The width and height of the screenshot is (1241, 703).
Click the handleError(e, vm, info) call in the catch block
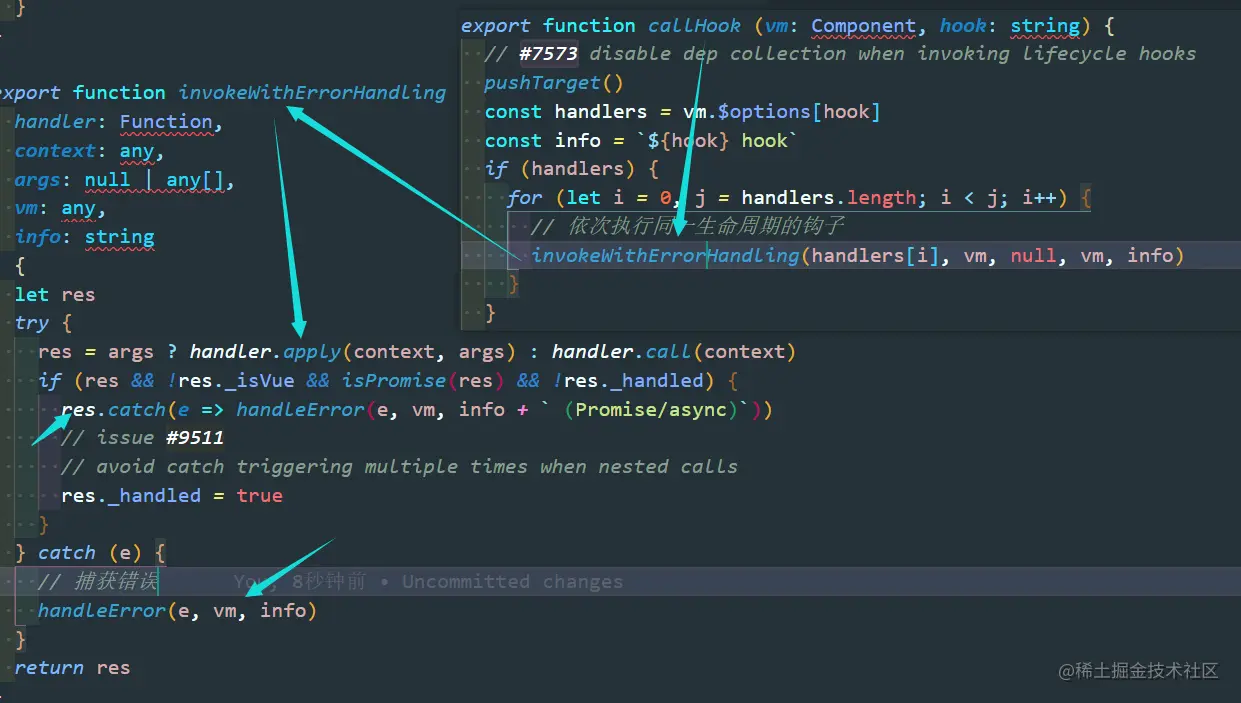click(x=177, y=611)
